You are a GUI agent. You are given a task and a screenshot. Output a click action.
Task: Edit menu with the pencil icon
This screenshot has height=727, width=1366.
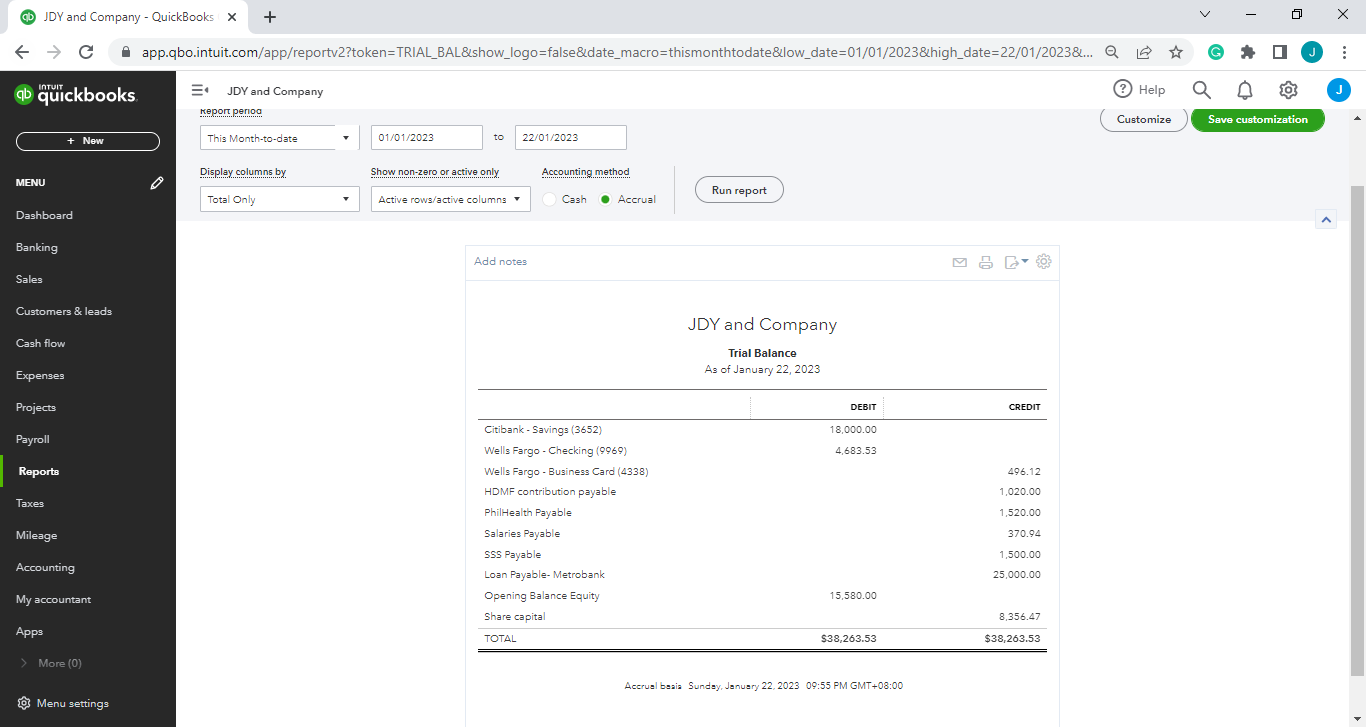157,183
